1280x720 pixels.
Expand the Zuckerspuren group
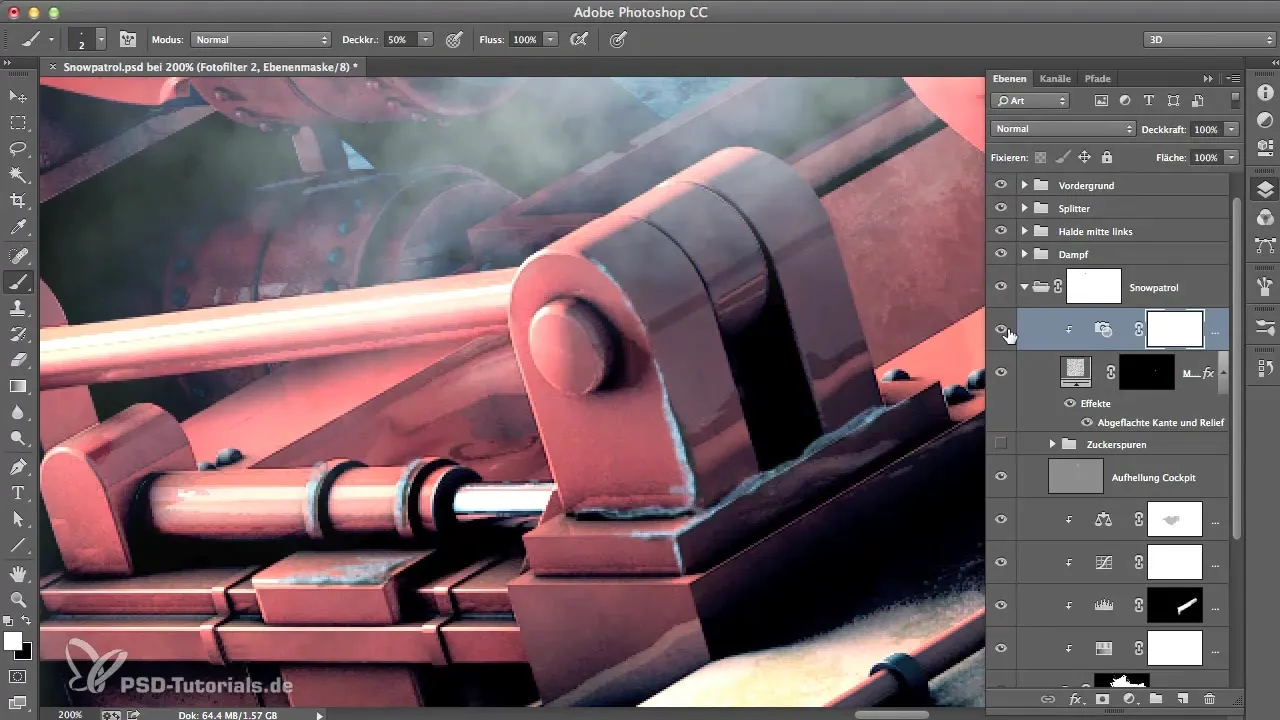(x=1052, y=443)
